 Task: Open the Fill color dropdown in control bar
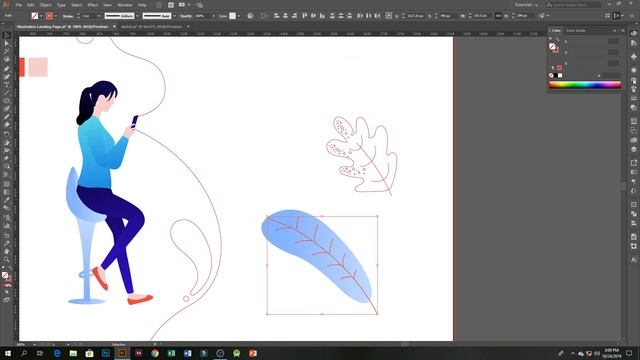[x=41, y=16]
